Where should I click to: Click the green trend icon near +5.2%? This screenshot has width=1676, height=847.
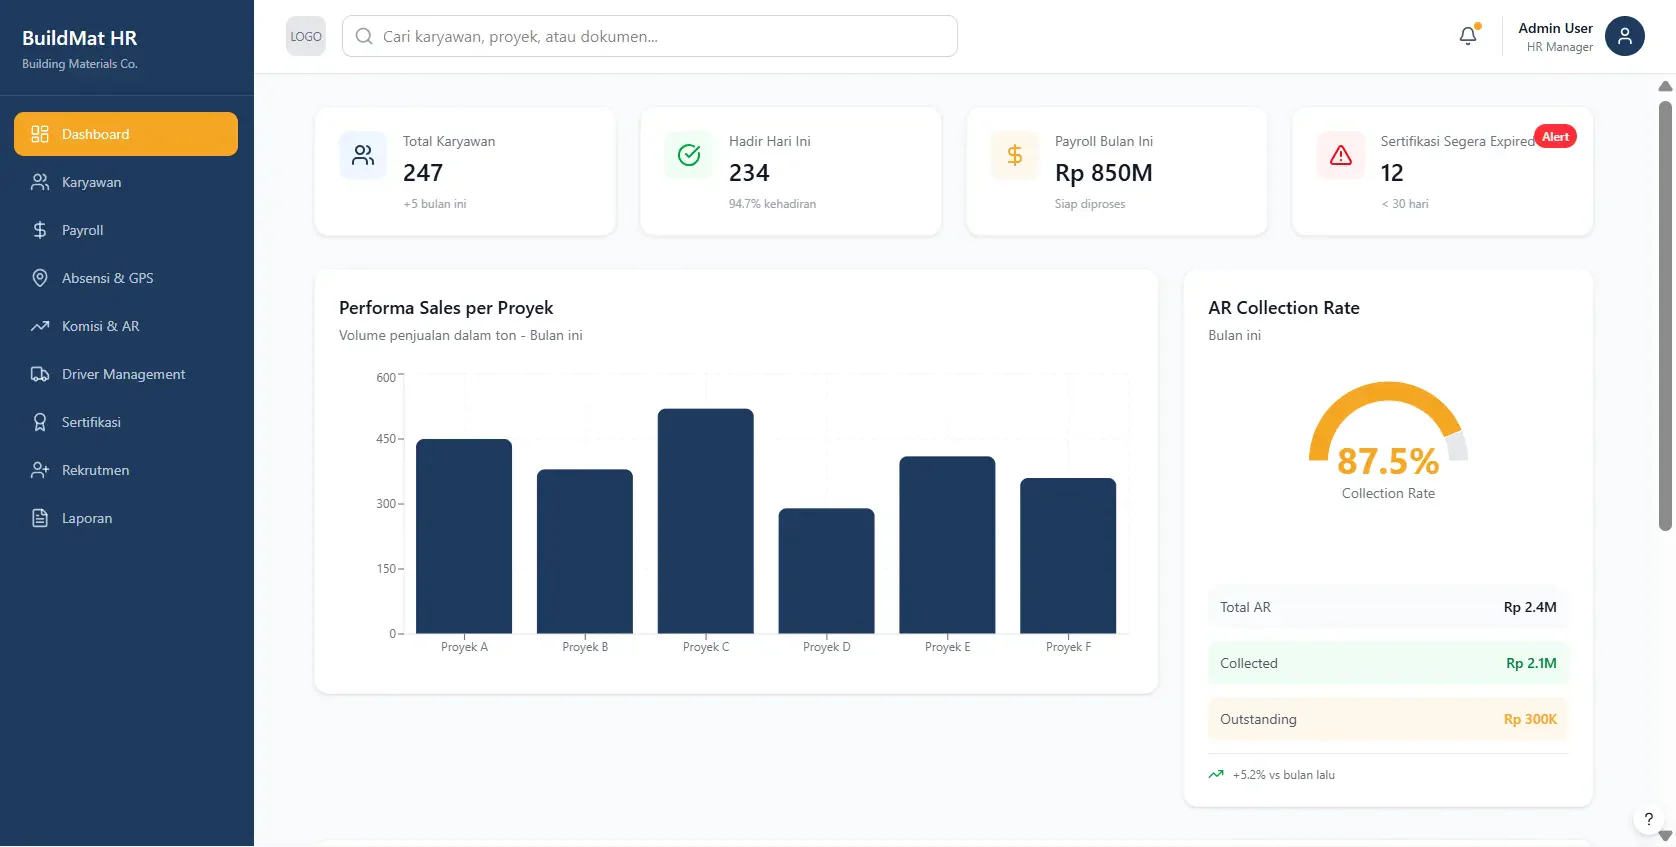1216,774
